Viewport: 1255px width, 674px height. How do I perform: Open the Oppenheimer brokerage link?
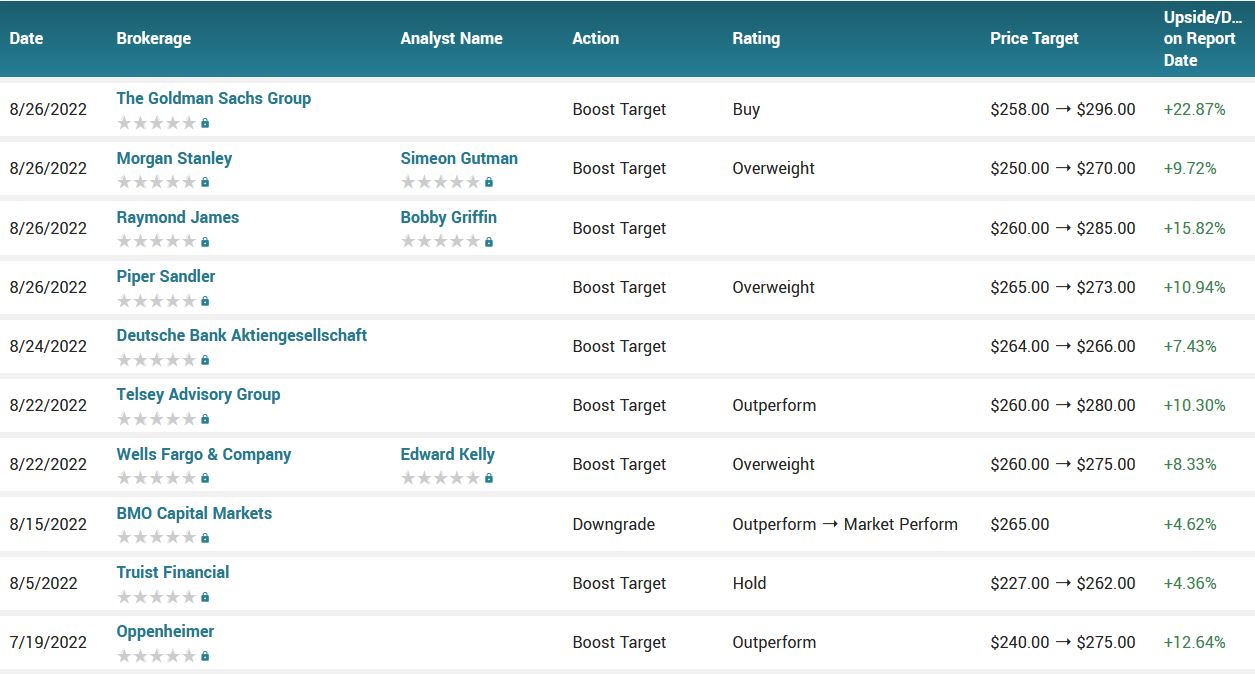coord(165,631)
